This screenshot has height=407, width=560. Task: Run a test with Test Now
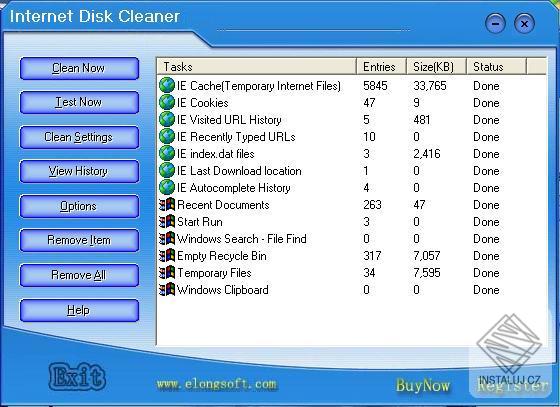coord(79,102)
